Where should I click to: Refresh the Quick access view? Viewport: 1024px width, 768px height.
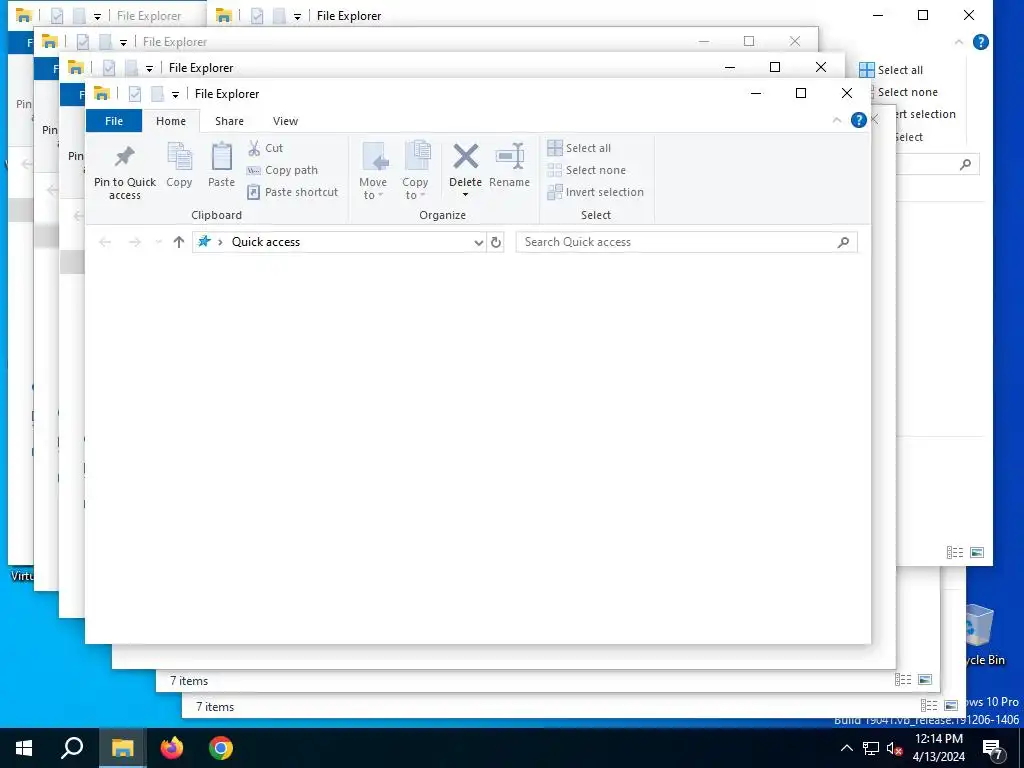[496, 242]
